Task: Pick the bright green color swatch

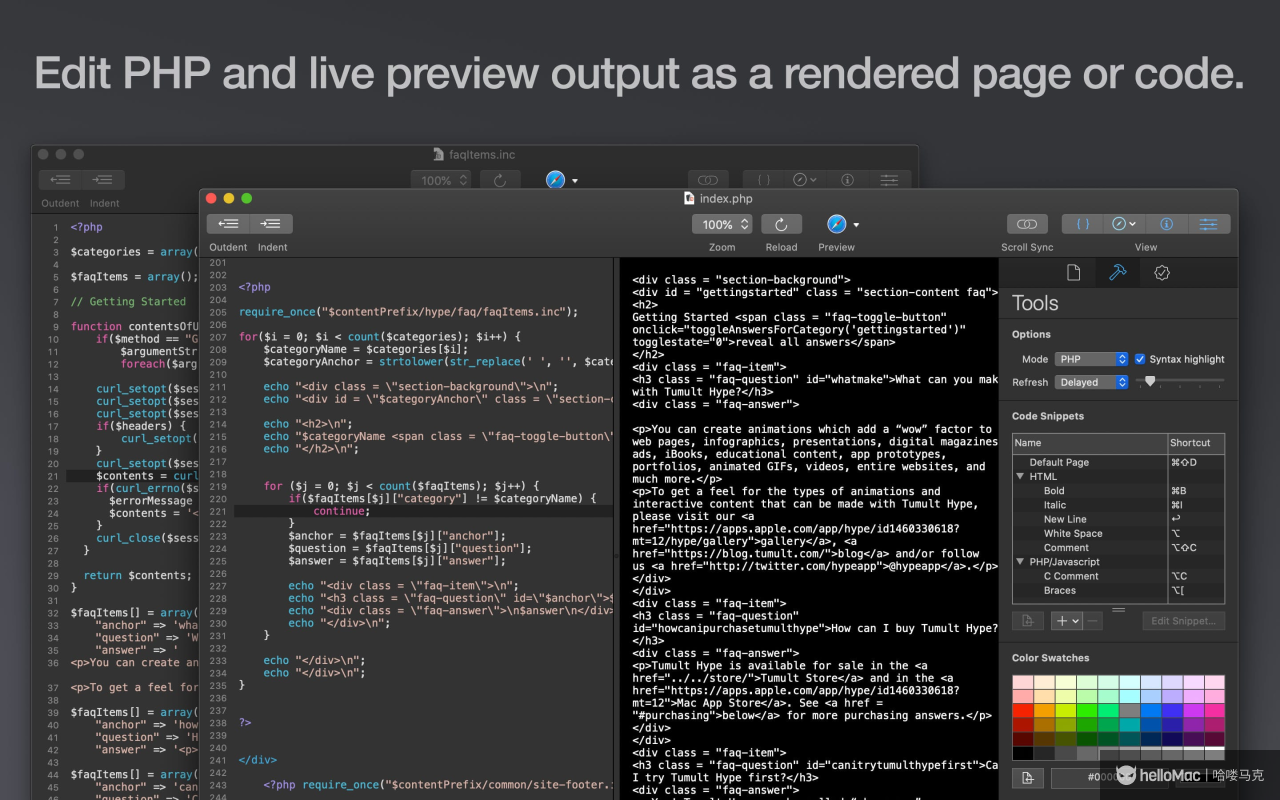Action: tap(1087, 710)
